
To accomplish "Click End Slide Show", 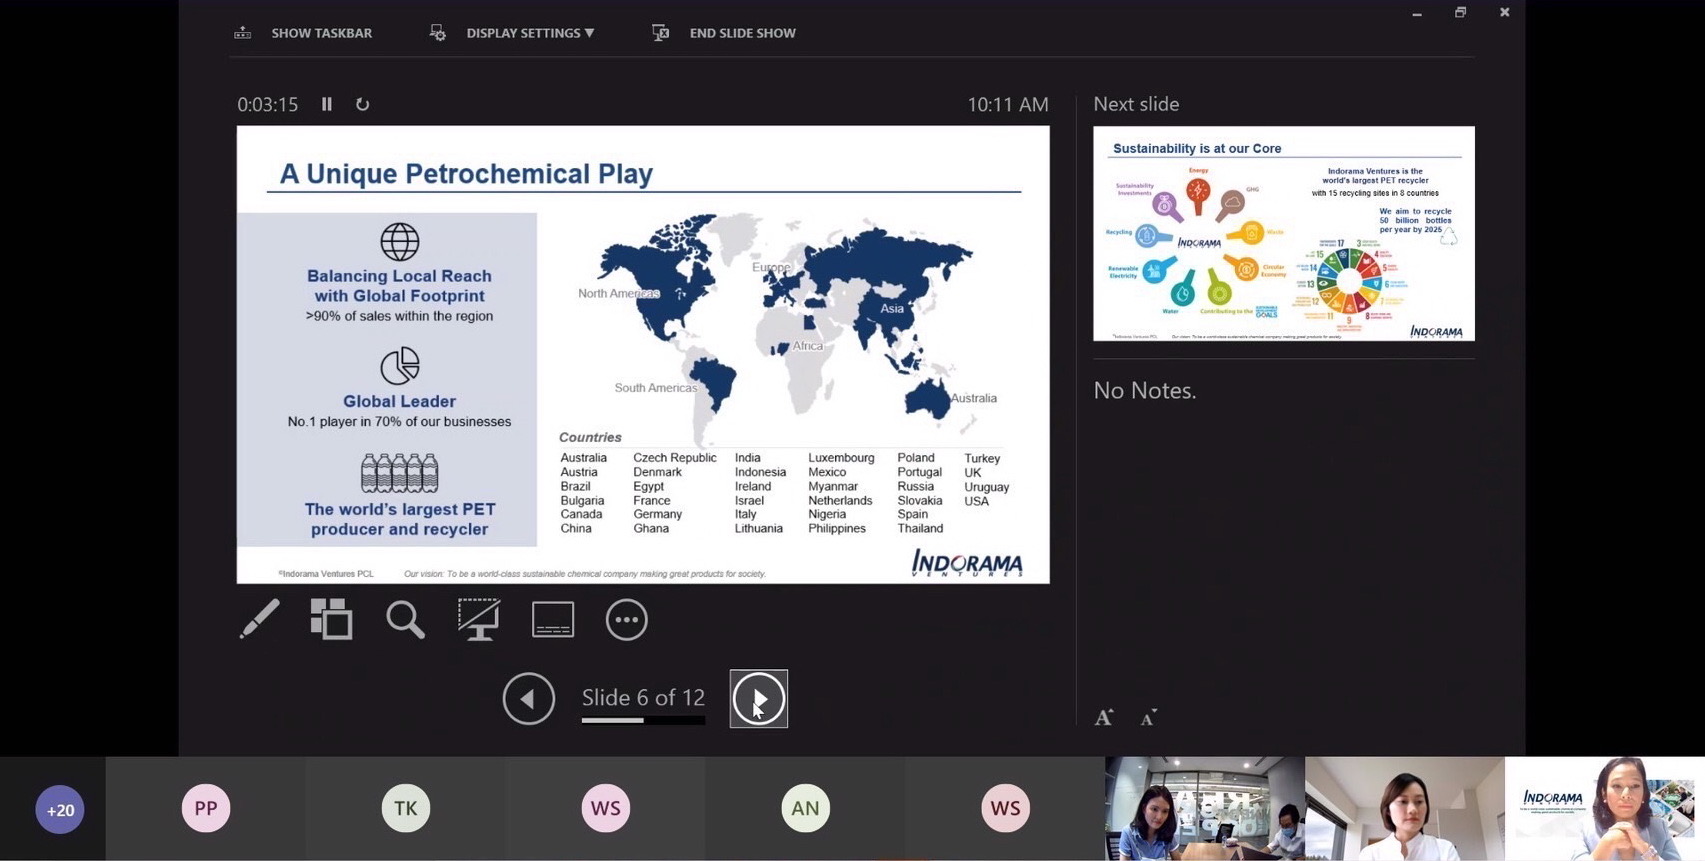I will pos(742,33).
